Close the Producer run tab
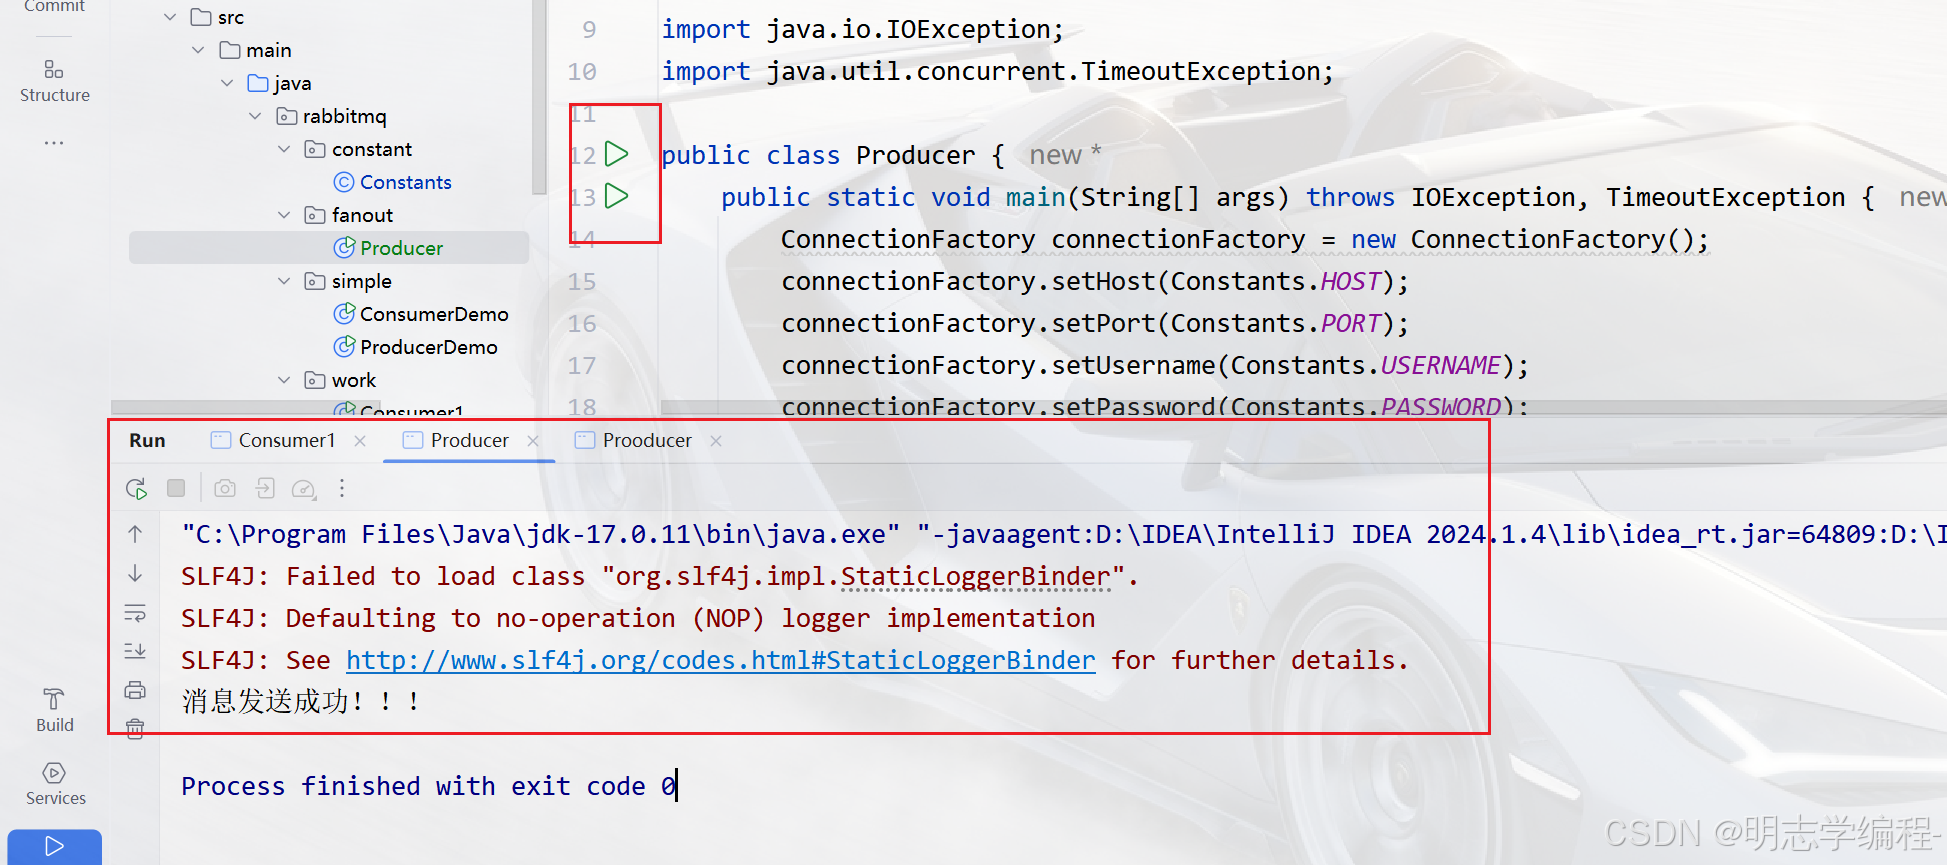 [533, 441]
